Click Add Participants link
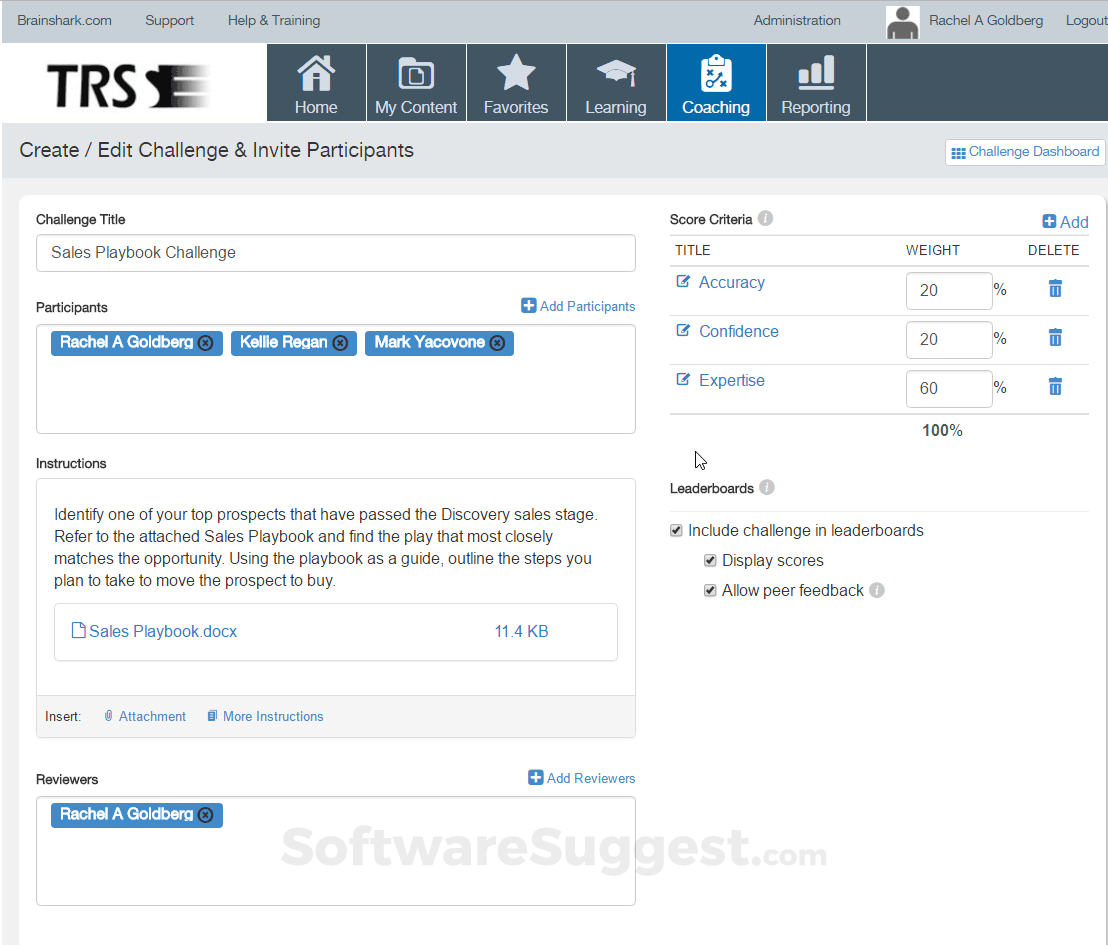The image size is (1108, 945). pos(578,306)
